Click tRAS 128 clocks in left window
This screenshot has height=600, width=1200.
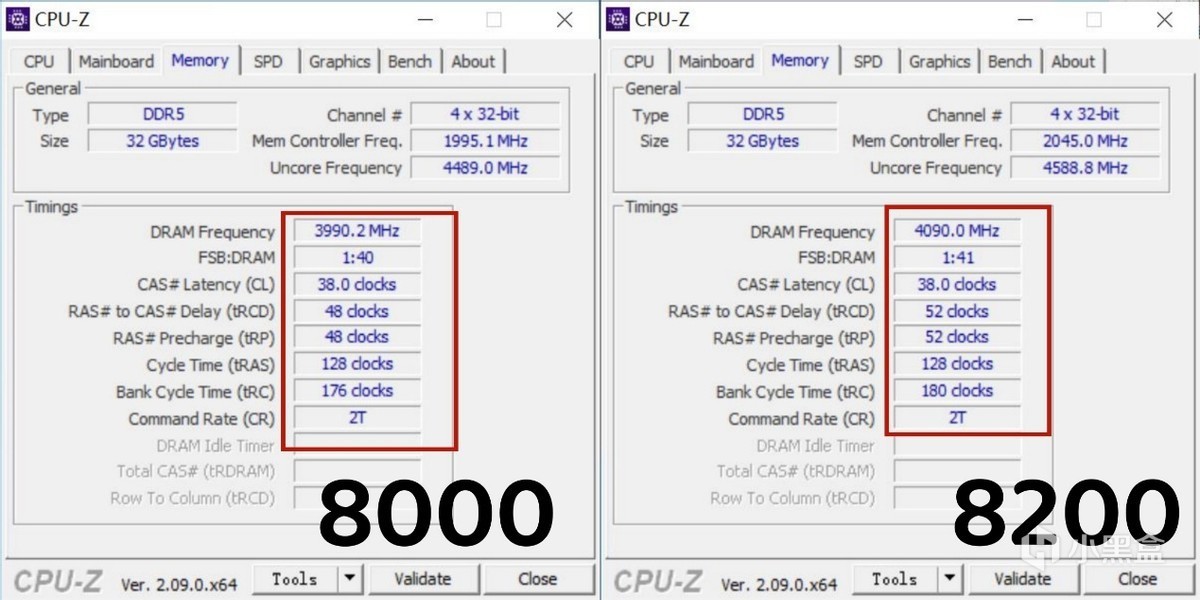[357, 364]
